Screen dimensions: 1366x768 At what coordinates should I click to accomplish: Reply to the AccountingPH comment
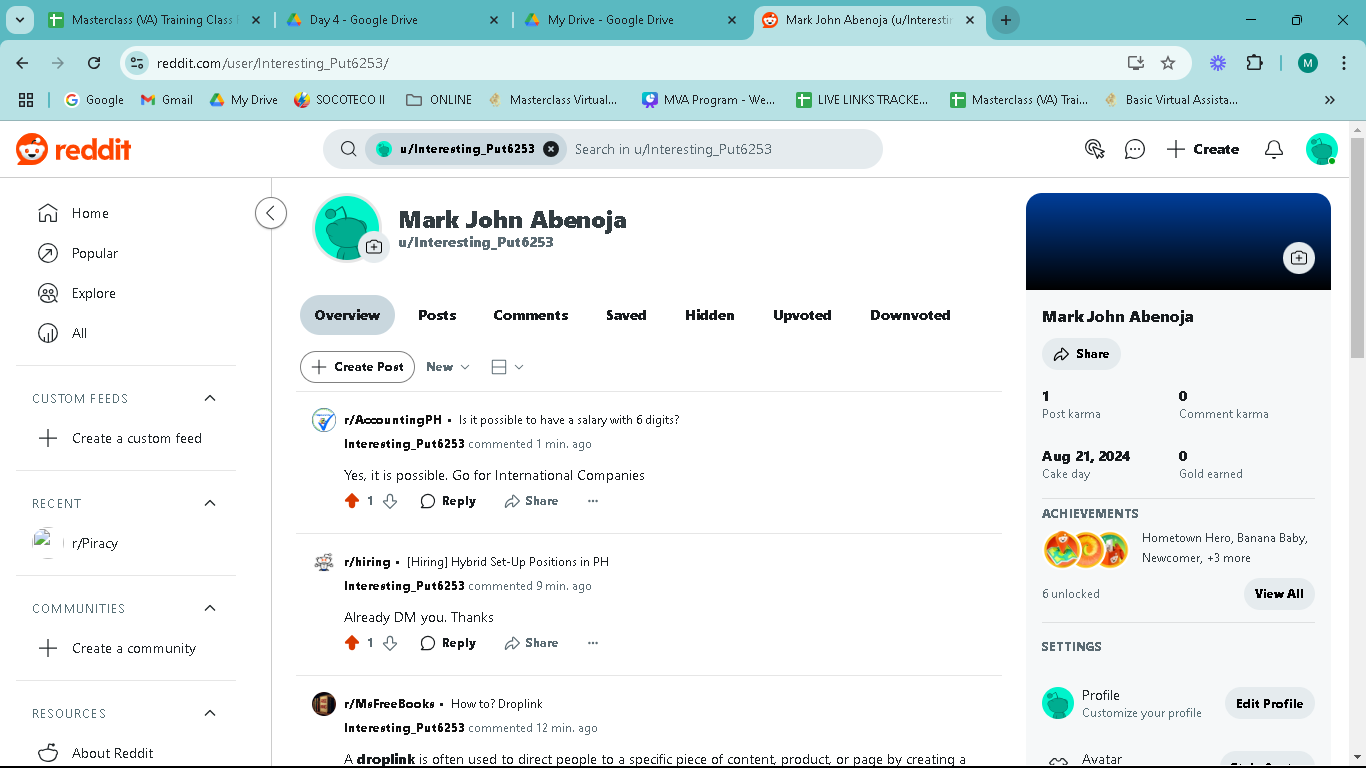point(448,501)
